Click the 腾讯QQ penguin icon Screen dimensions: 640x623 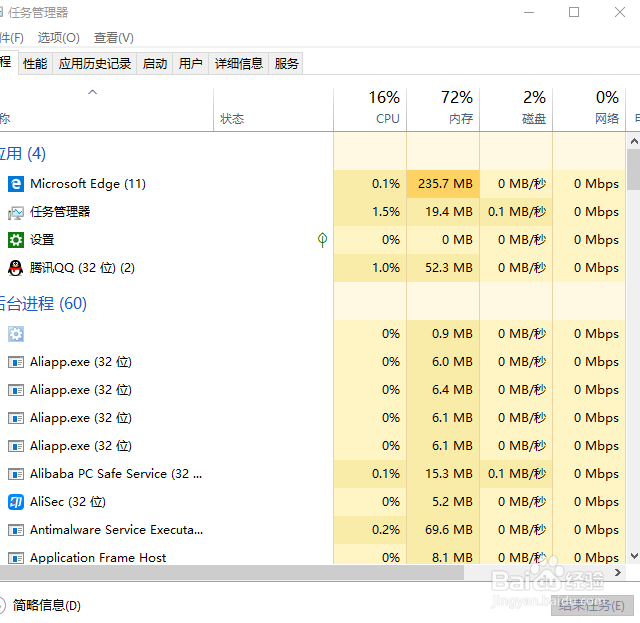[x=16, y=268]
